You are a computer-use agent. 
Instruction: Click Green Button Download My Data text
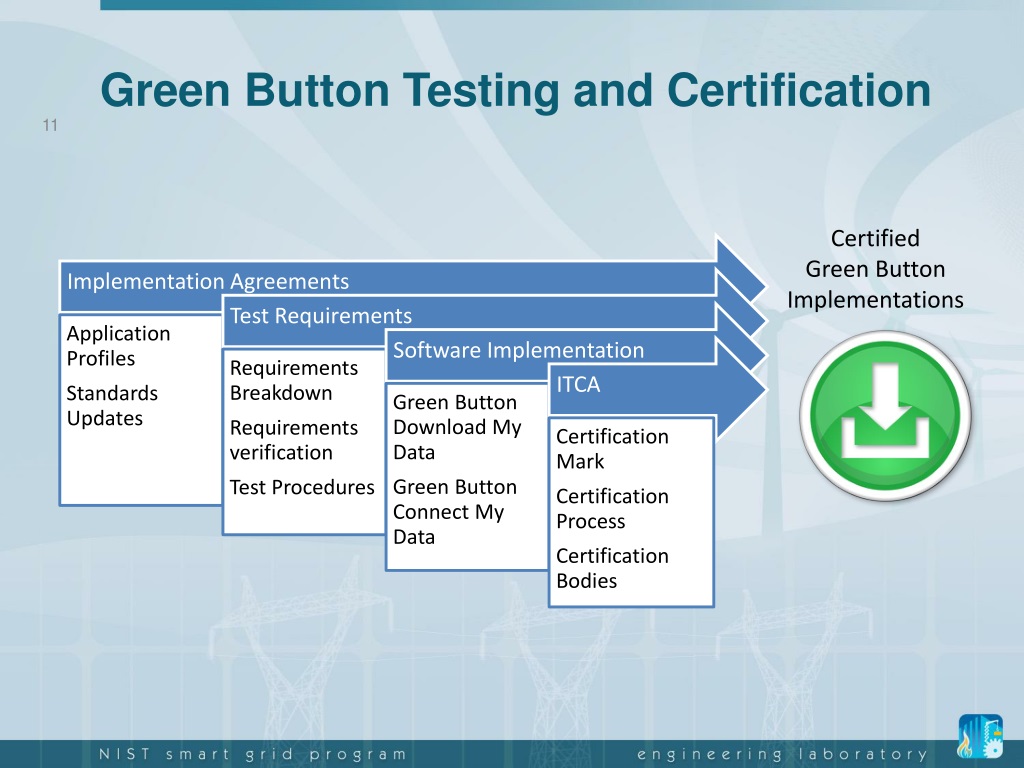(456, 427)
